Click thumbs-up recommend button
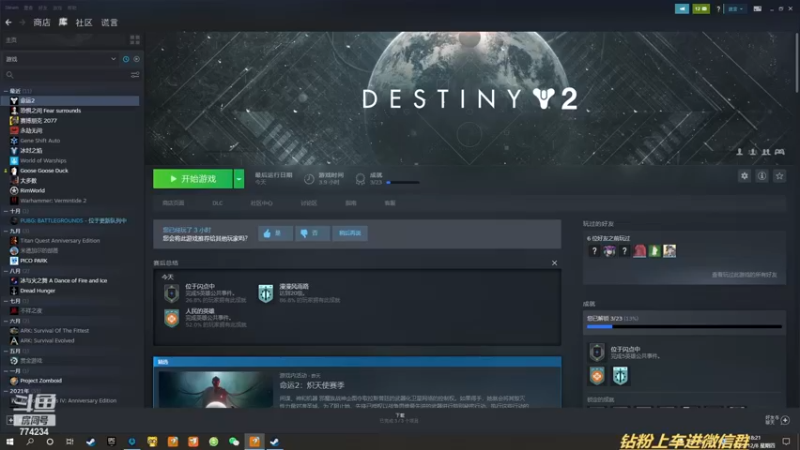This screenshot has height=450, width=800. pos(275,233)
